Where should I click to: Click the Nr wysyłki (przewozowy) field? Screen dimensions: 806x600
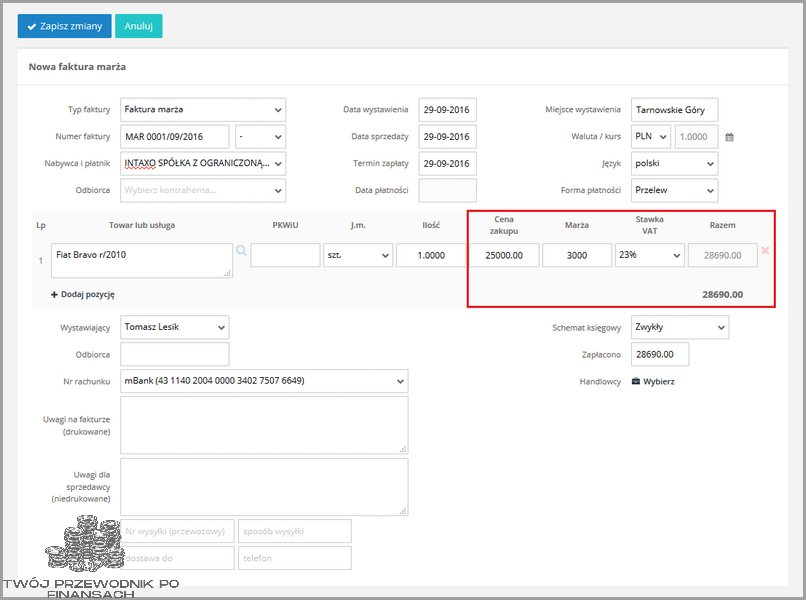click(x=177, y=531)
